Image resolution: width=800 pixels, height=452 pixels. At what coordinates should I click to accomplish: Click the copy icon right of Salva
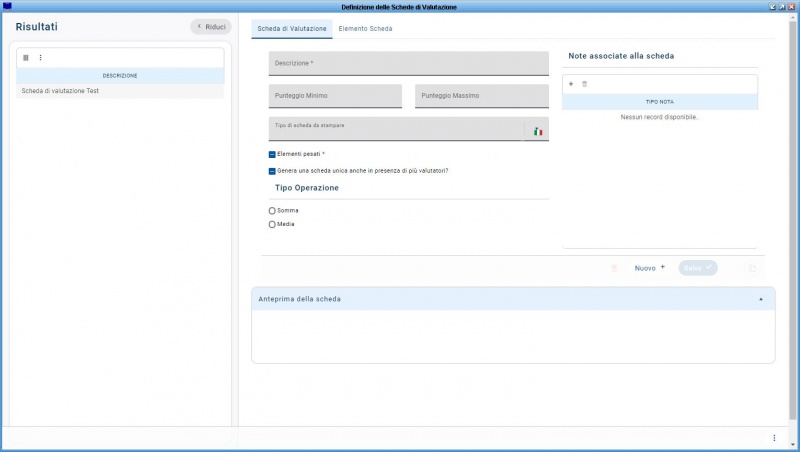(x=752, y=268)
